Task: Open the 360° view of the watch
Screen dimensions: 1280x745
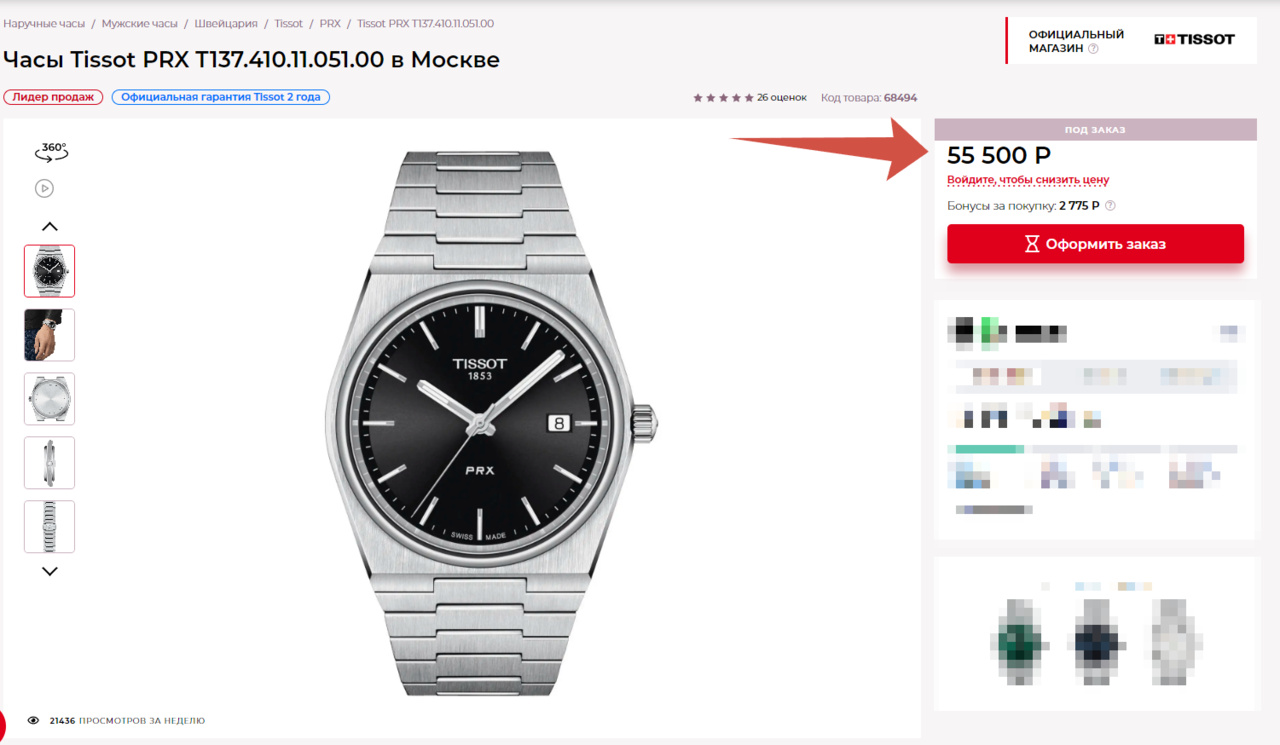Action: click(51, 152)
